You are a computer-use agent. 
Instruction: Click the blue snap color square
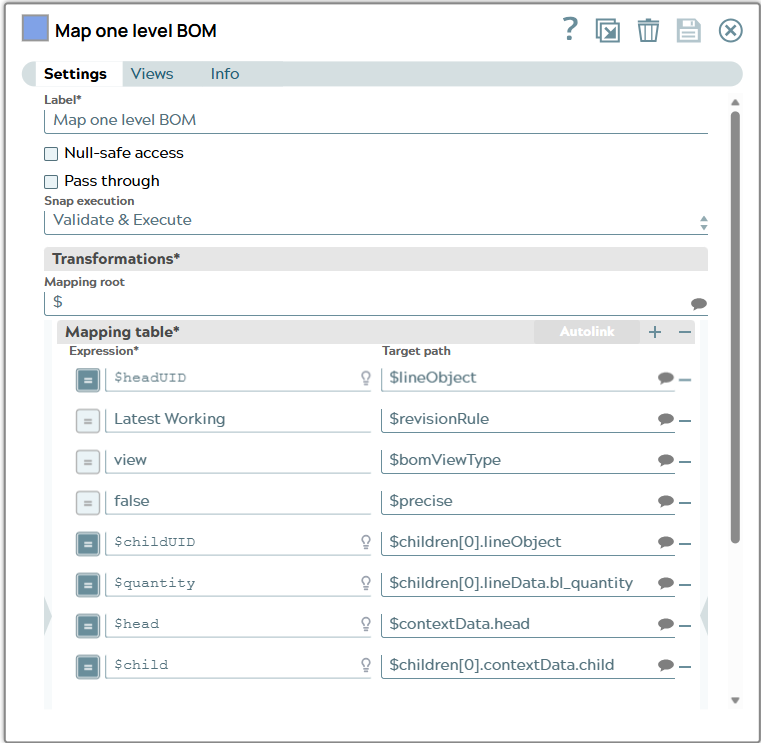35,28
